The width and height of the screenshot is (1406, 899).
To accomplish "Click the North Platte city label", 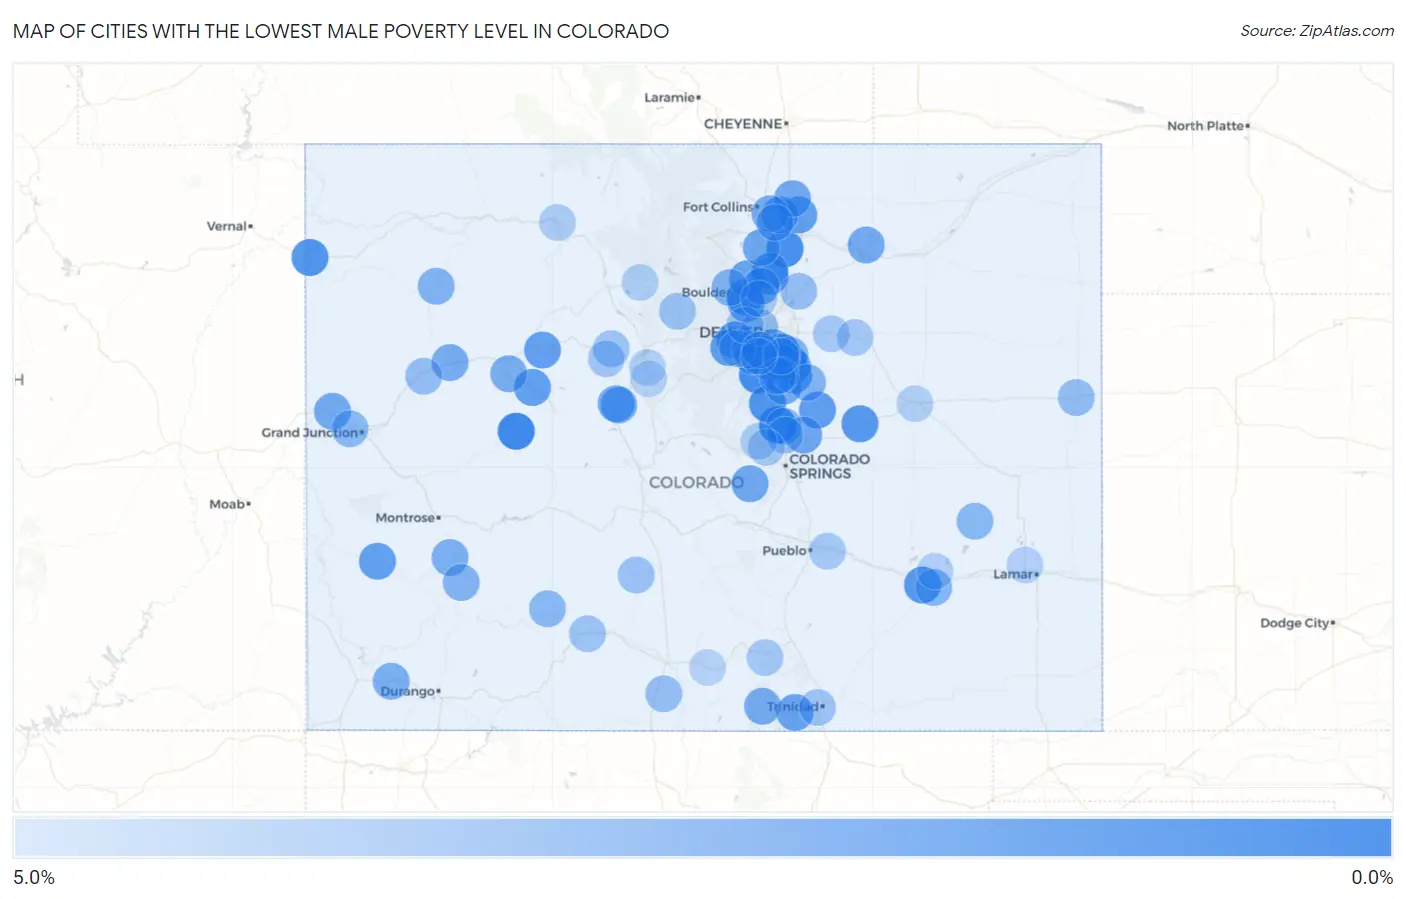I will [1205, 126].
